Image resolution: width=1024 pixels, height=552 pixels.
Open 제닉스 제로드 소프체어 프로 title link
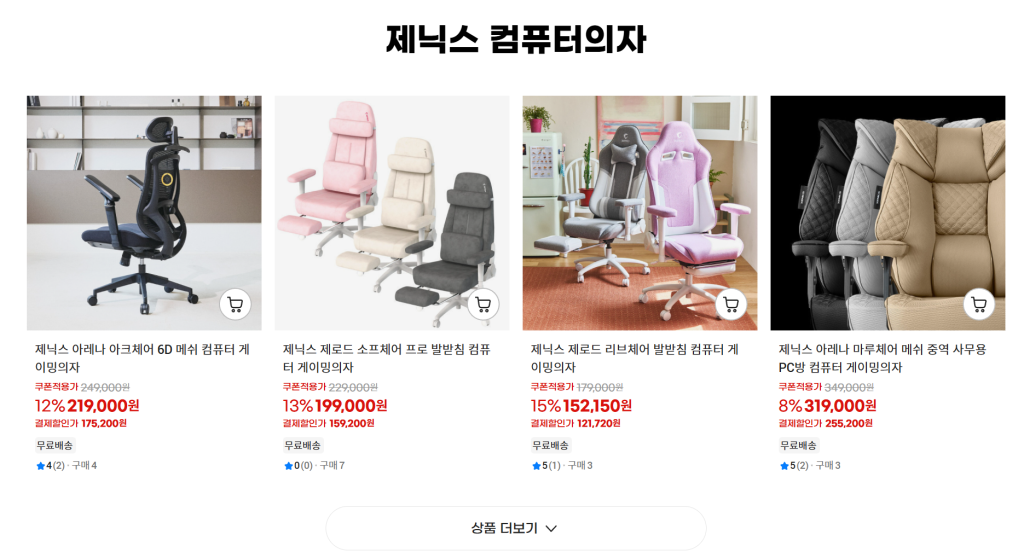coord(387,358)
